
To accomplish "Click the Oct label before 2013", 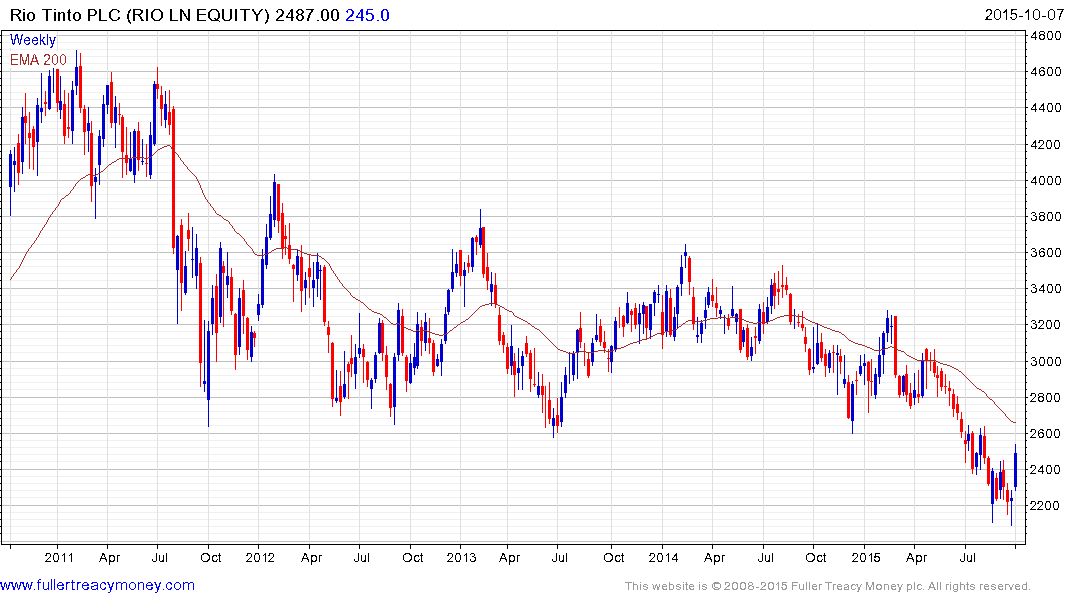I will tap(413, 557).
